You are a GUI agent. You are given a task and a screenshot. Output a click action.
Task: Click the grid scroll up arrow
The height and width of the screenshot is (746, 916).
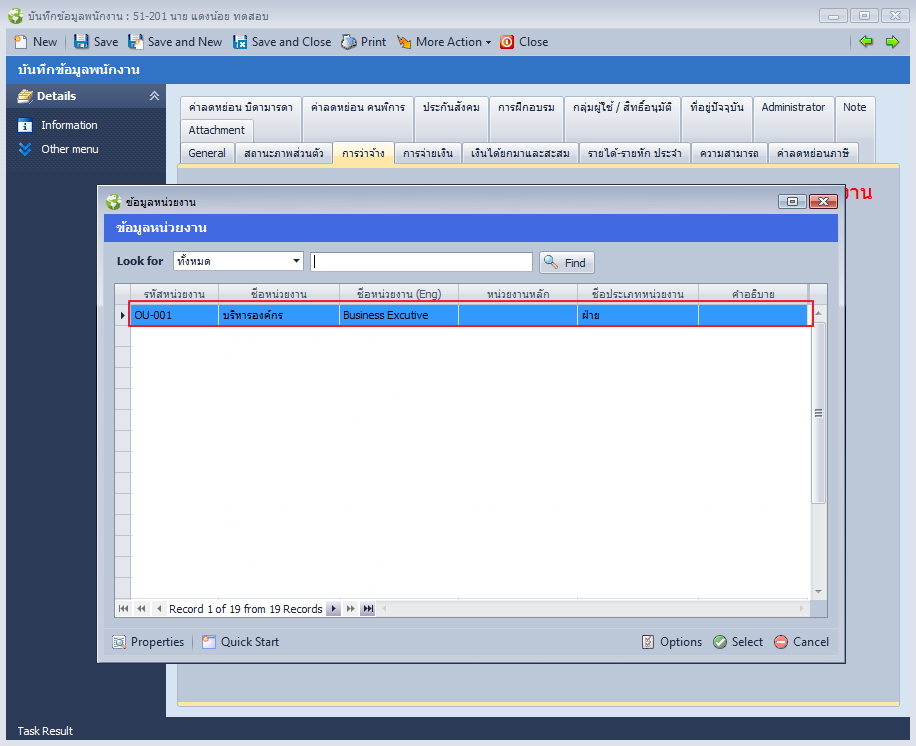coord(818,313)
